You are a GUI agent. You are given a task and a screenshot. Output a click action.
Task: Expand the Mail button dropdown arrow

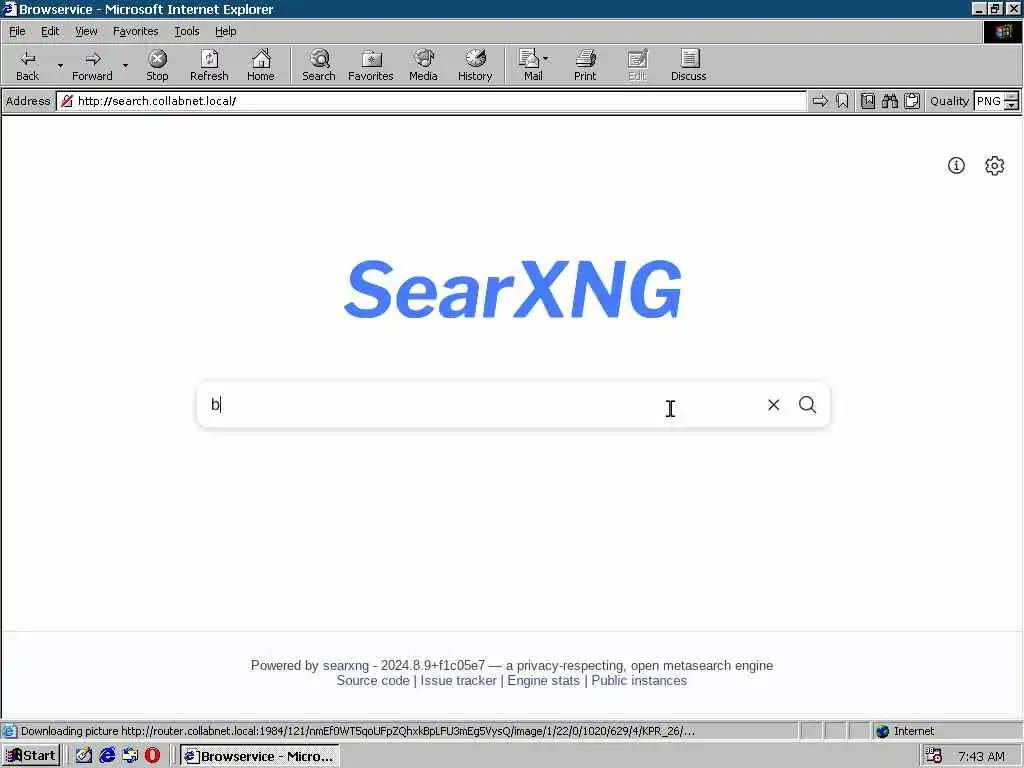point(546,59)
